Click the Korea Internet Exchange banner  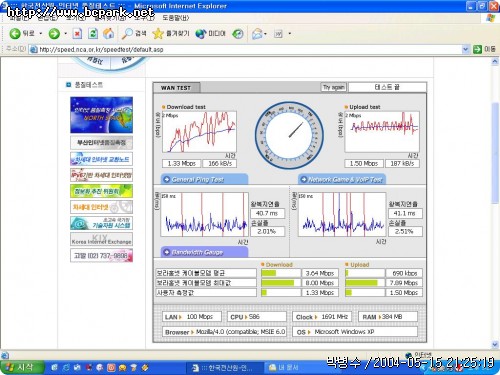[101, 239]
